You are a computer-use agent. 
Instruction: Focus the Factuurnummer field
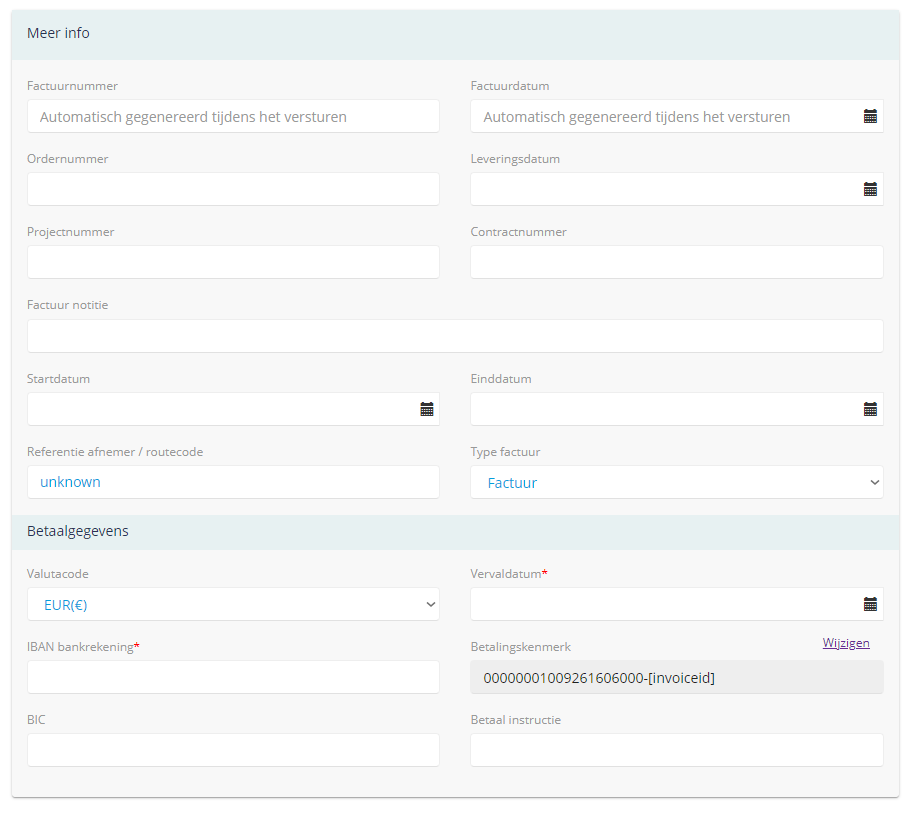click(233, 116)
